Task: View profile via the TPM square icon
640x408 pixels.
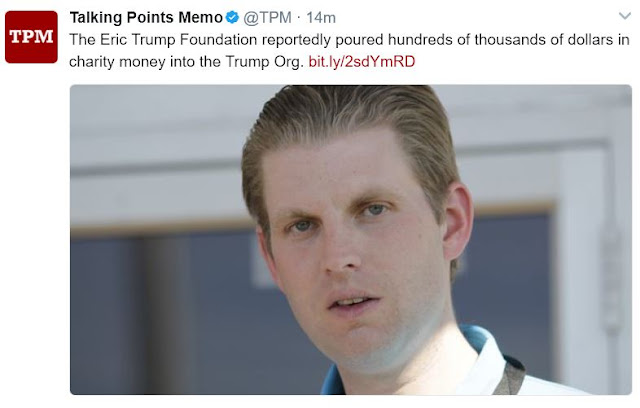Action: coord(31,37)
